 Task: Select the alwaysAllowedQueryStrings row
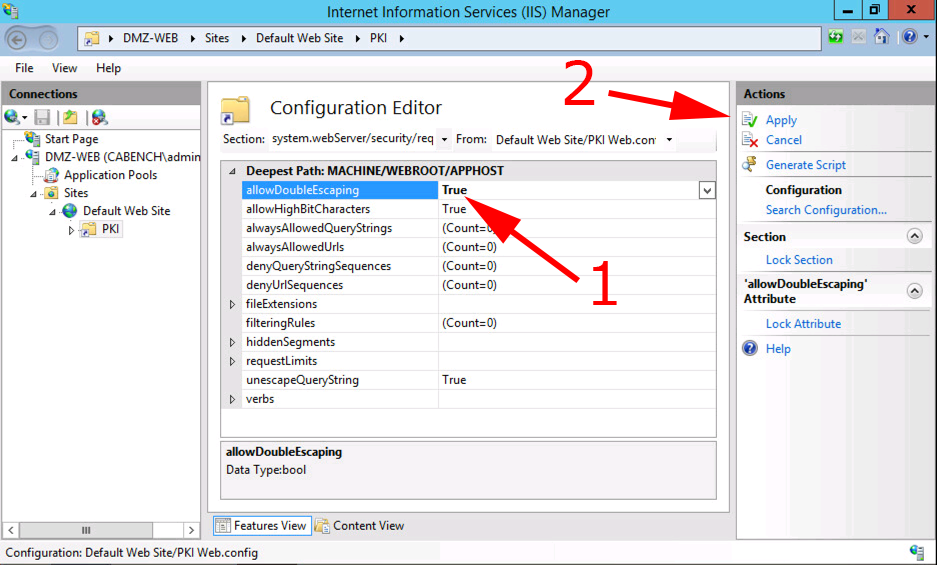479,228
